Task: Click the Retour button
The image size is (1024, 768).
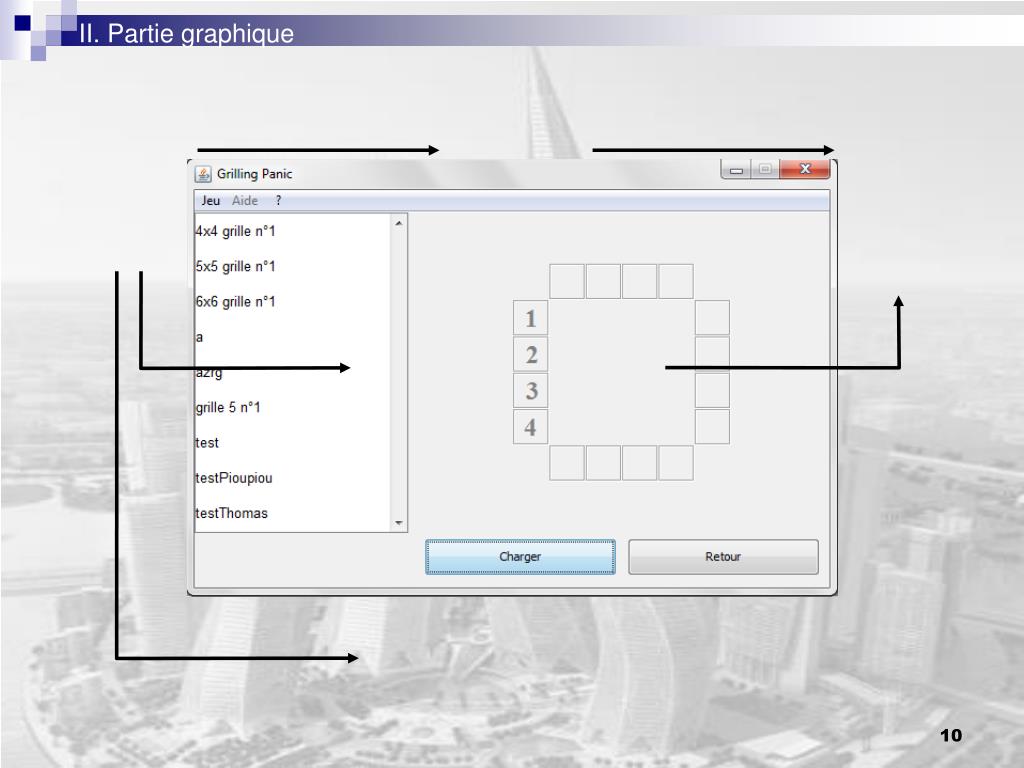Action: coord(723,557)
